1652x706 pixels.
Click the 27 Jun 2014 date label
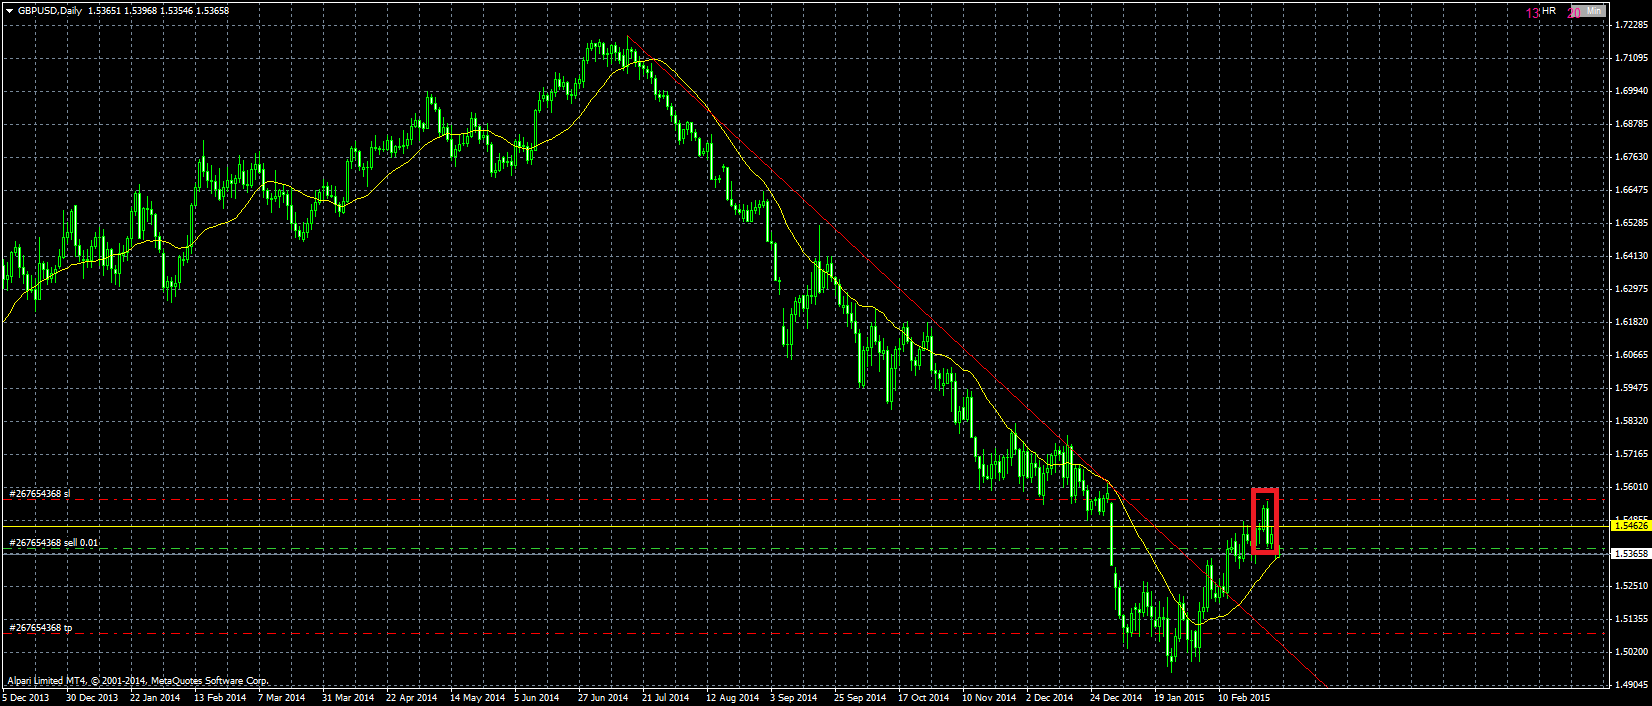pos(603,698)
